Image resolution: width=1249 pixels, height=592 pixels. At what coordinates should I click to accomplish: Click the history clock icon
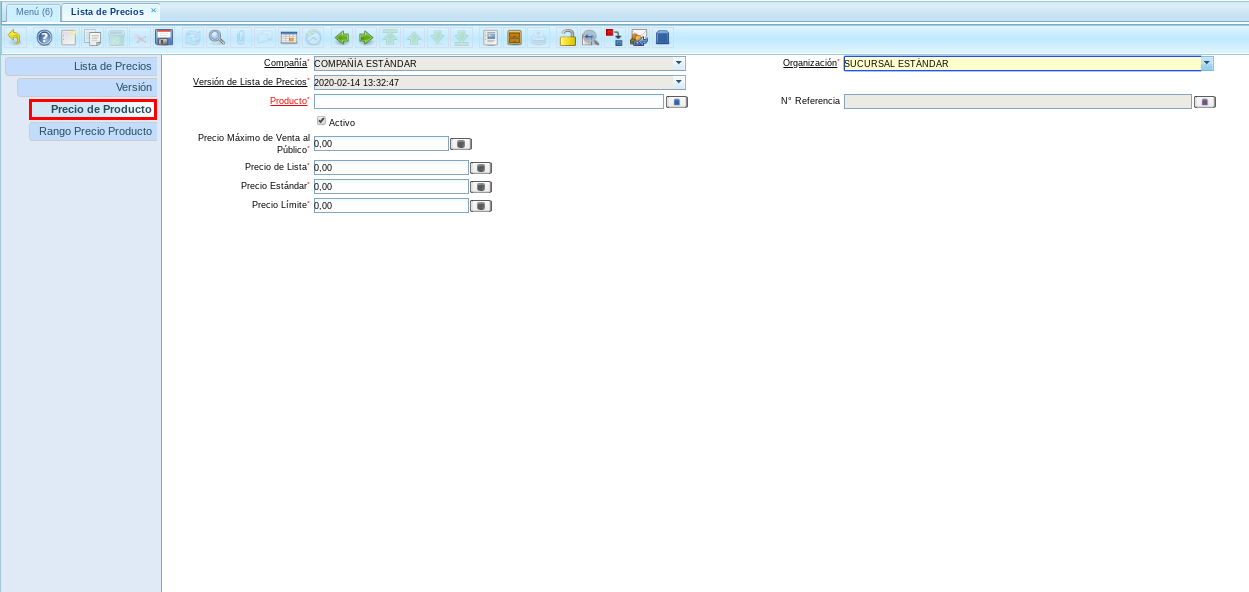[x=313, y=38]
